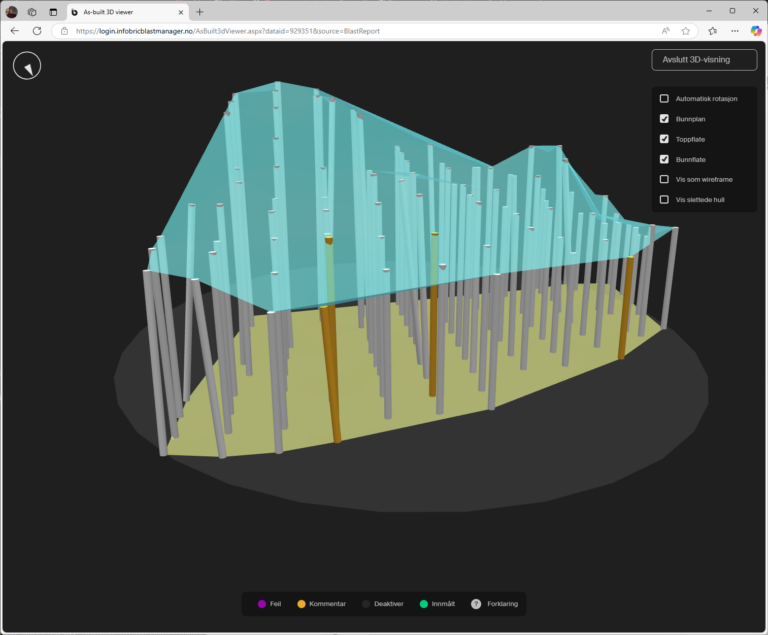Screen dimensions: 768x635
Task: Click the browser refresh icon
Action: (x=37, y=31)
